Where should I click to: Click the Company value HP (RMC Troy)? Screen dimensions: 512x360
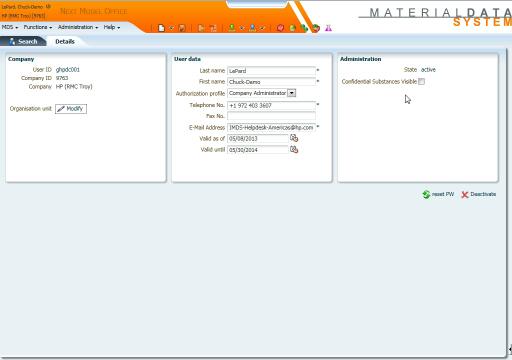pyautogui.click(x=74, y=87)
